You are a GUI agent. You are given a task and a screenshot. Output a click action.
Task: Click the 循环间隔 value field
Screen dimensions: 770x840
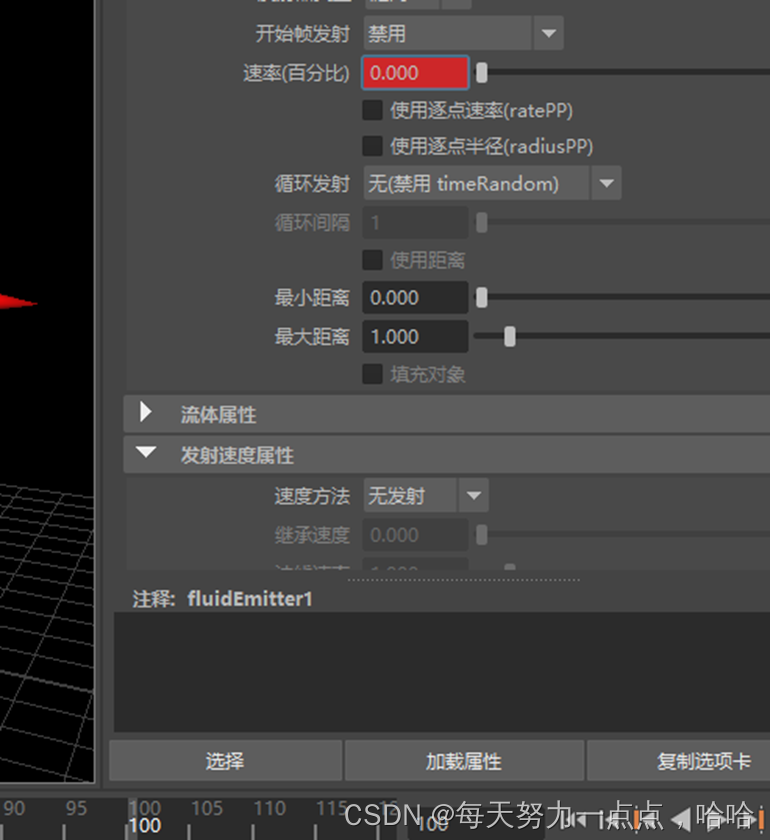point(415,222)
